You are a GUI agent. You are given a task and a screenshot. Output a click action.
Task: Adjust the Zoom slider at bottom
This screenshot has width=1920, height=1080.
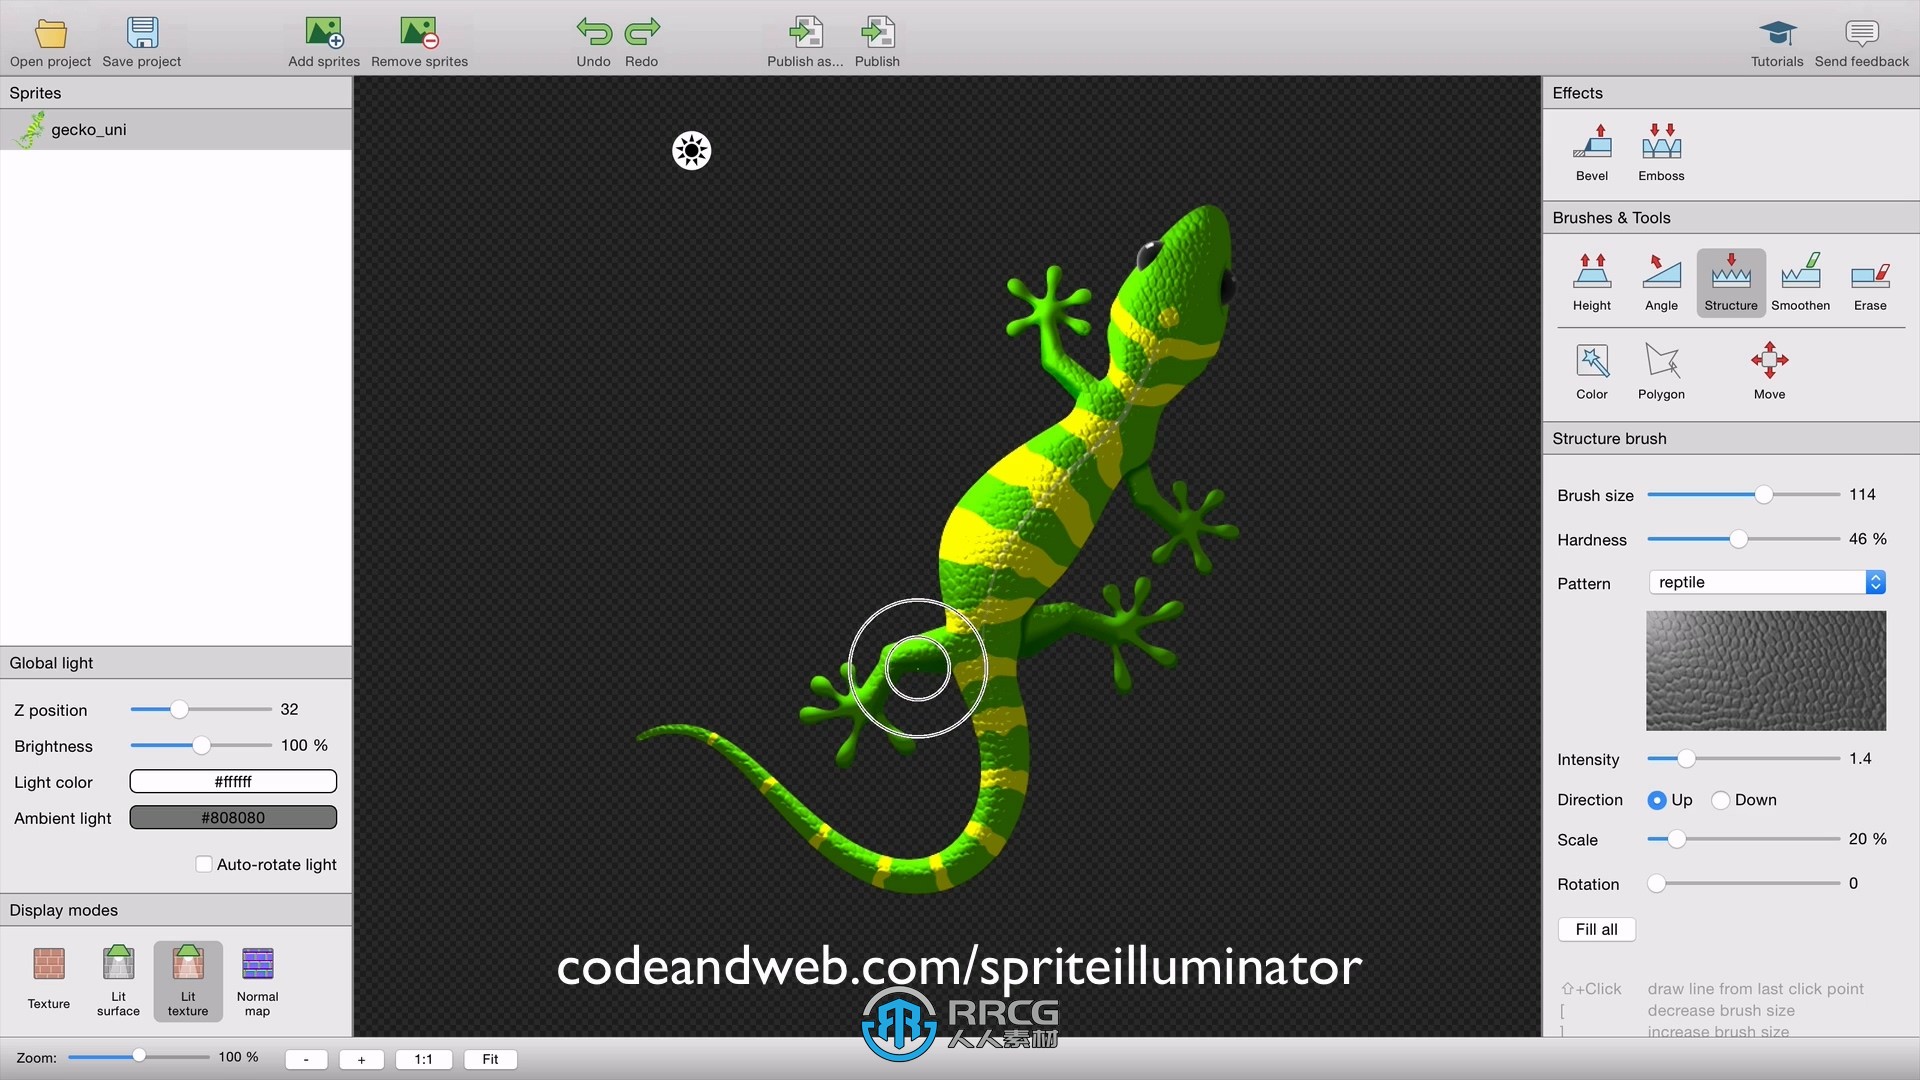pyautogui.click(x=139, y=1056)
